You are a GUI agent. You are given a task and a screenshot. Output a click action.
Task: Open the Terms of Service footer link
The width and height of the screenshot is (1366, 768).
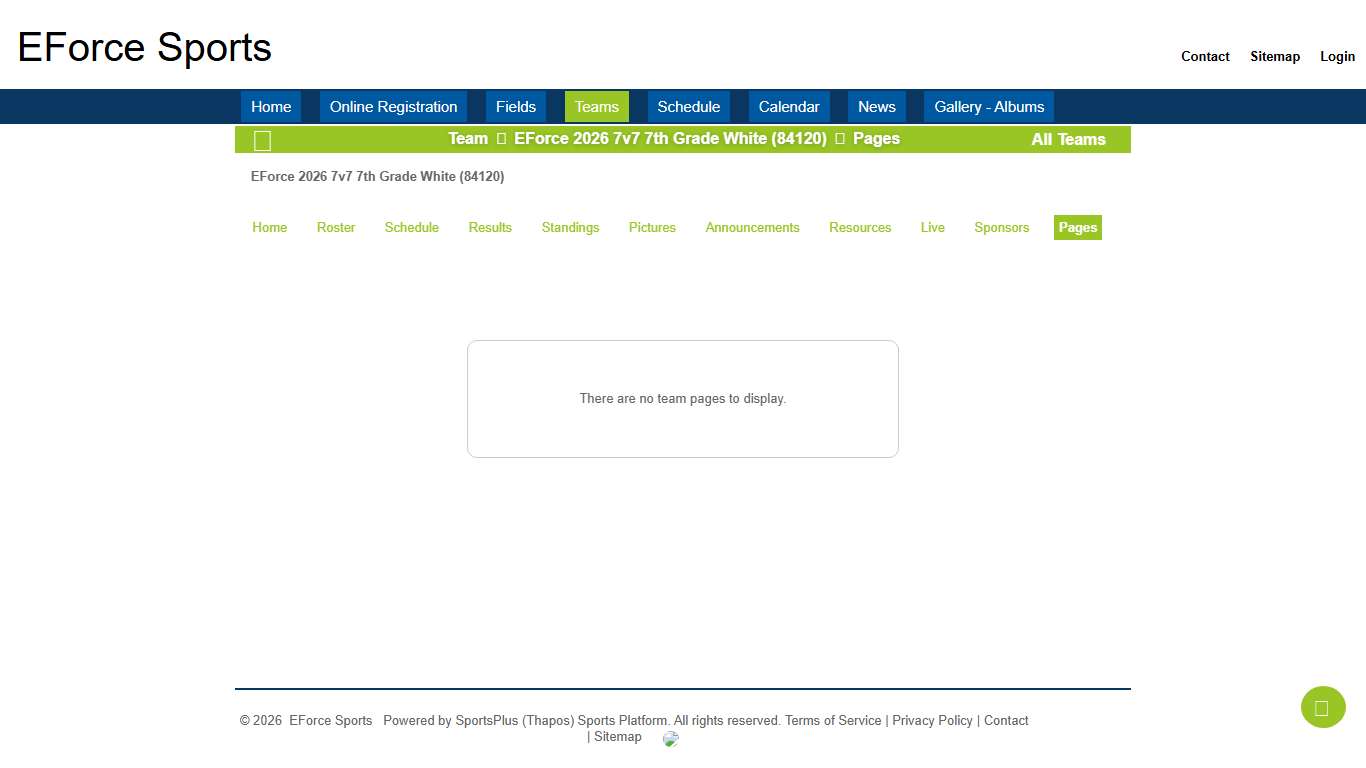(833, 721)
